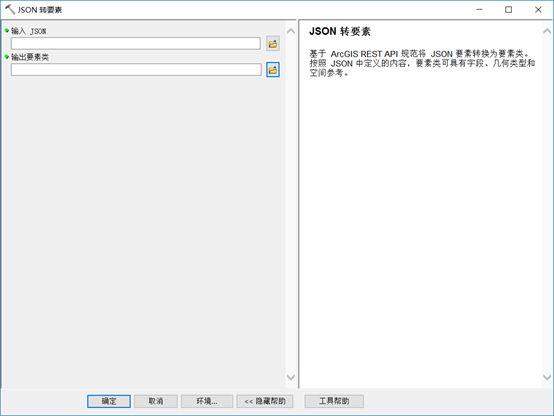The height and width of the screenshot is (416, 554).
Task: Click scroll up arrow of parameters pane
Action: [291, 31]
